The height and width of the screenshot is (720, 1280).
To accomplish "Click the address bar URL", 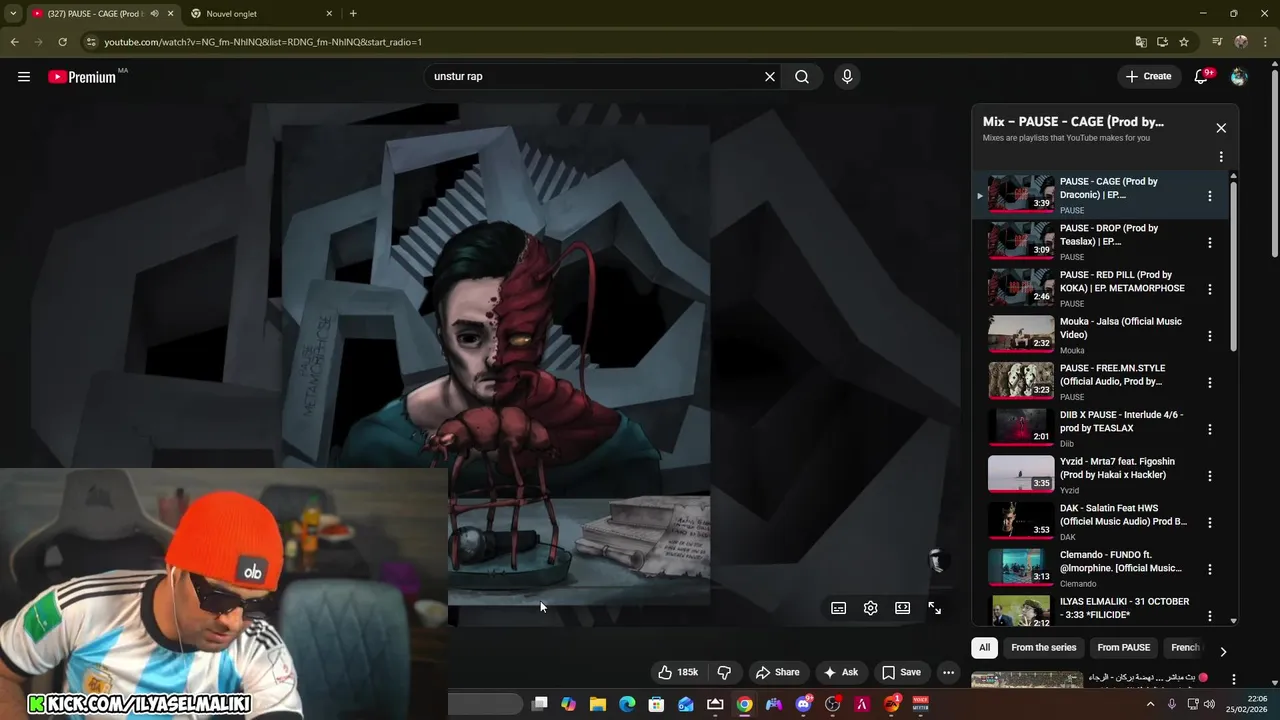I will pyautogui.click(x=263, y=42).
